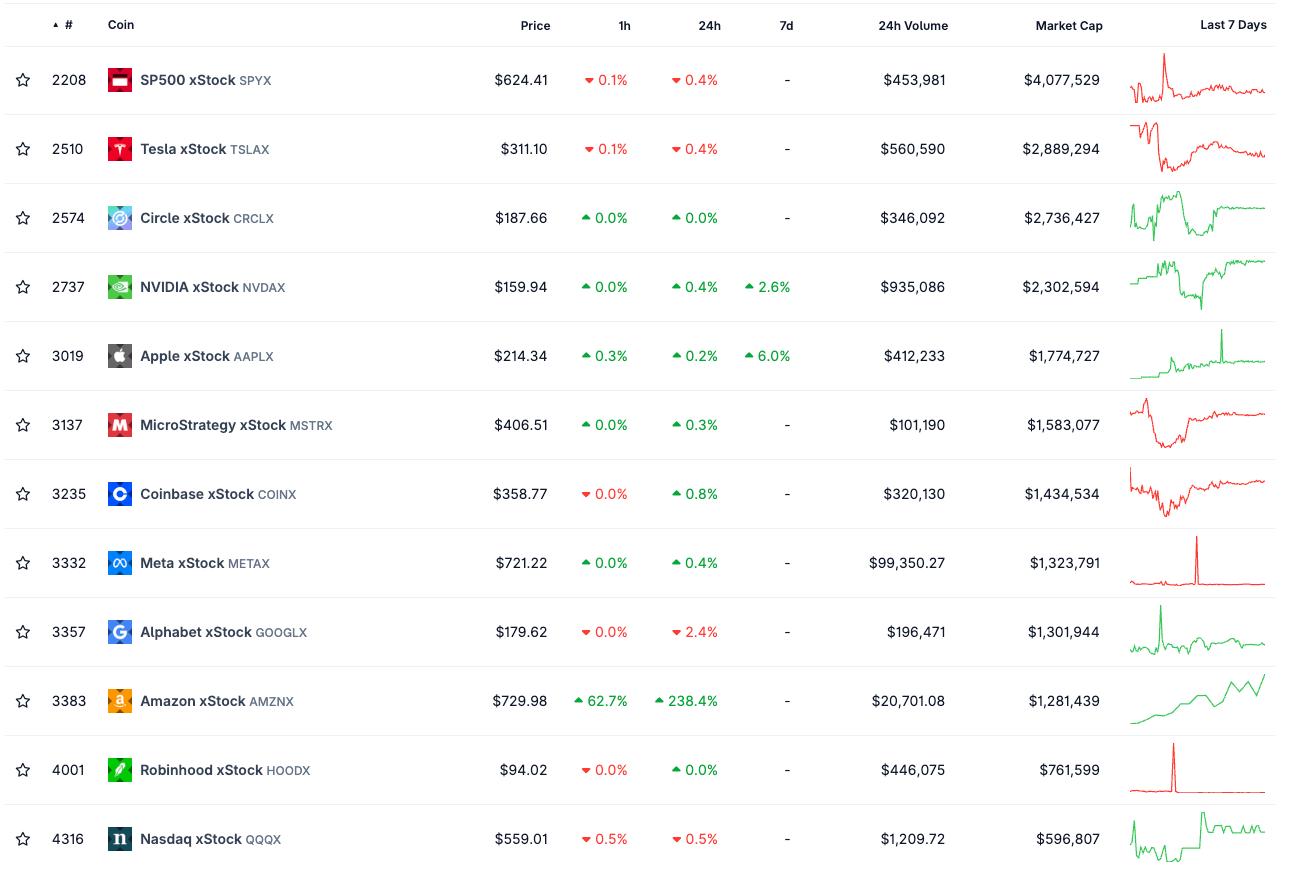Screen dimensions: 1308x872
Task: Toggle the MicroStrategy xStock star
Action: click(23, 425)
